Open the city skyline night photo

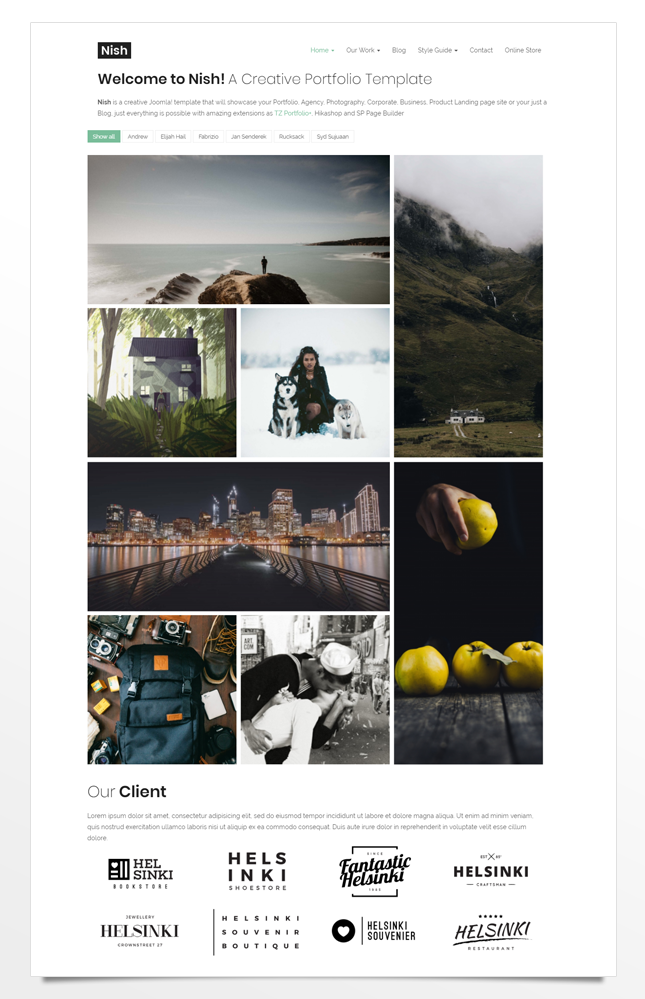point(238,536)
